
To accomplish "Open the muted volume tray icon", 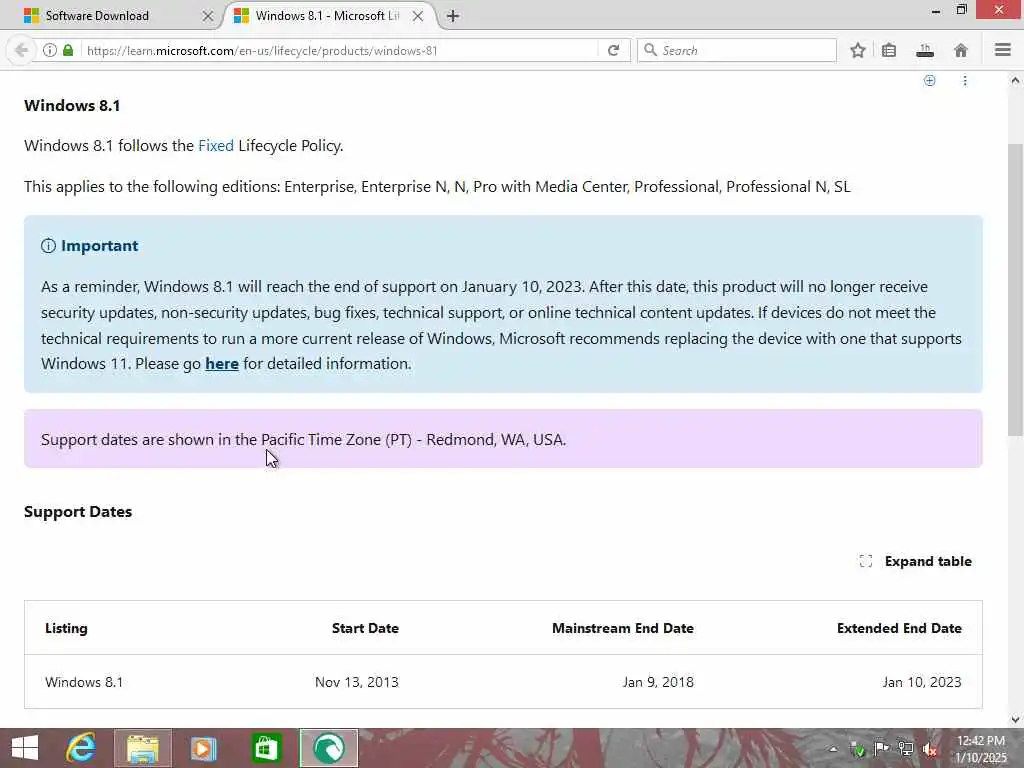I will (929, 749).
